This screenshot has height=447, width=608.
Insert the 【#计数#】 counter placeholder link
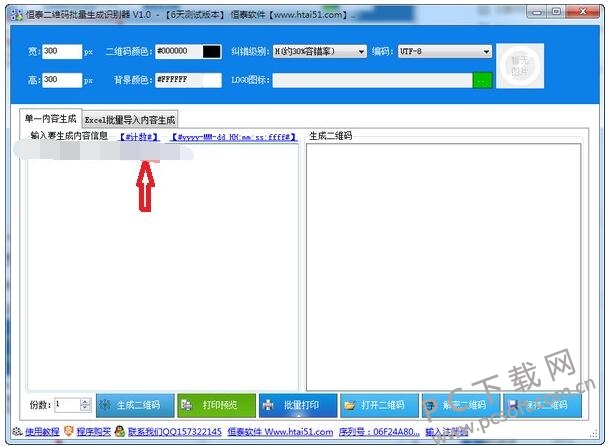[x=140, y=137]
